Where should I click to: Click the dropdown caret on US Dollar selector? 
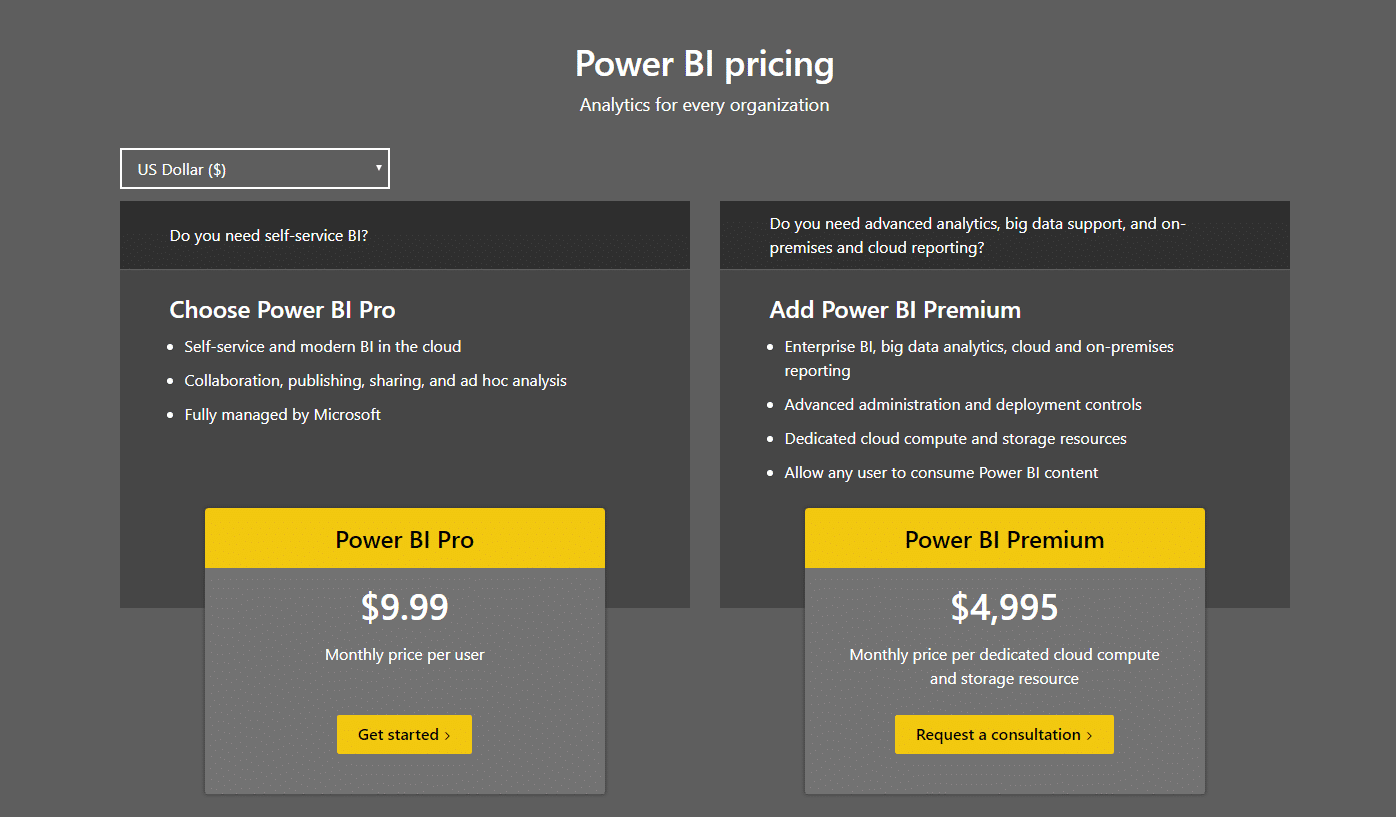378,168
